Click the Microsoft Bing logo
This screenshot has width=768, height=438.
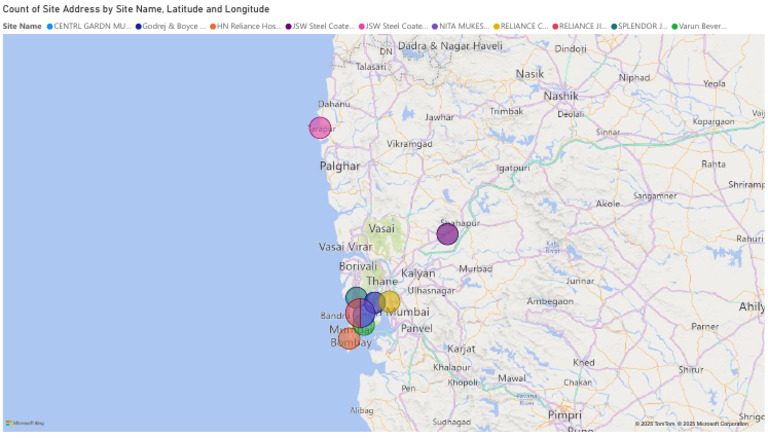click(25, 423)
